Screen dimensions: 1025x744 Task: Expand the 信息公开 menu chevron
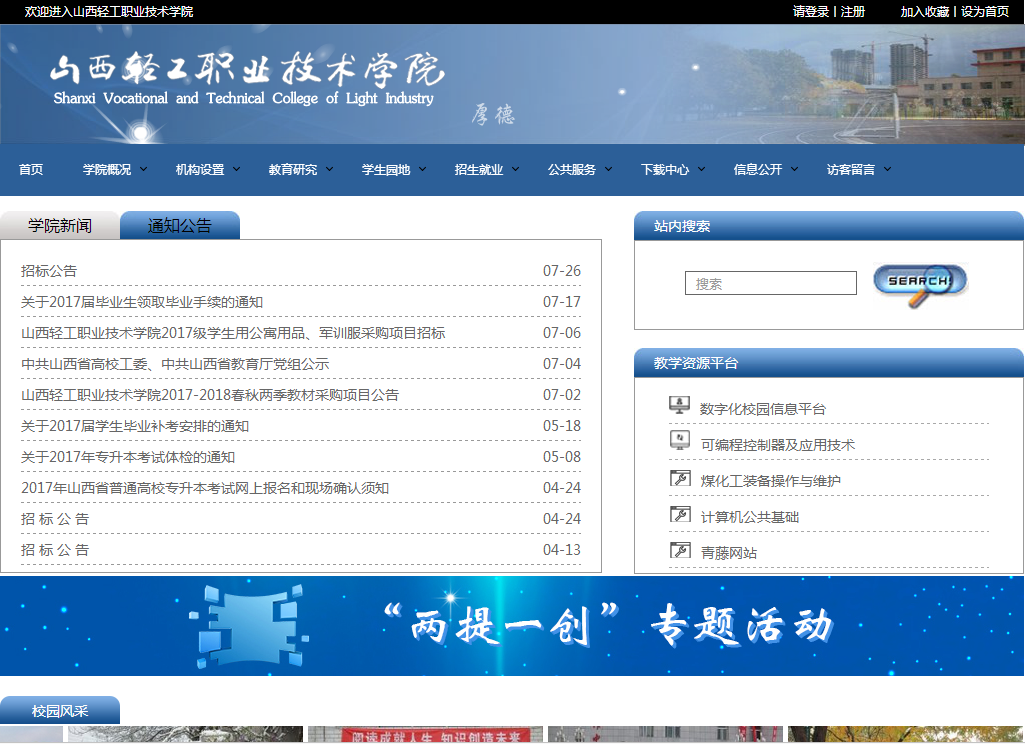(x=795, y=169)
